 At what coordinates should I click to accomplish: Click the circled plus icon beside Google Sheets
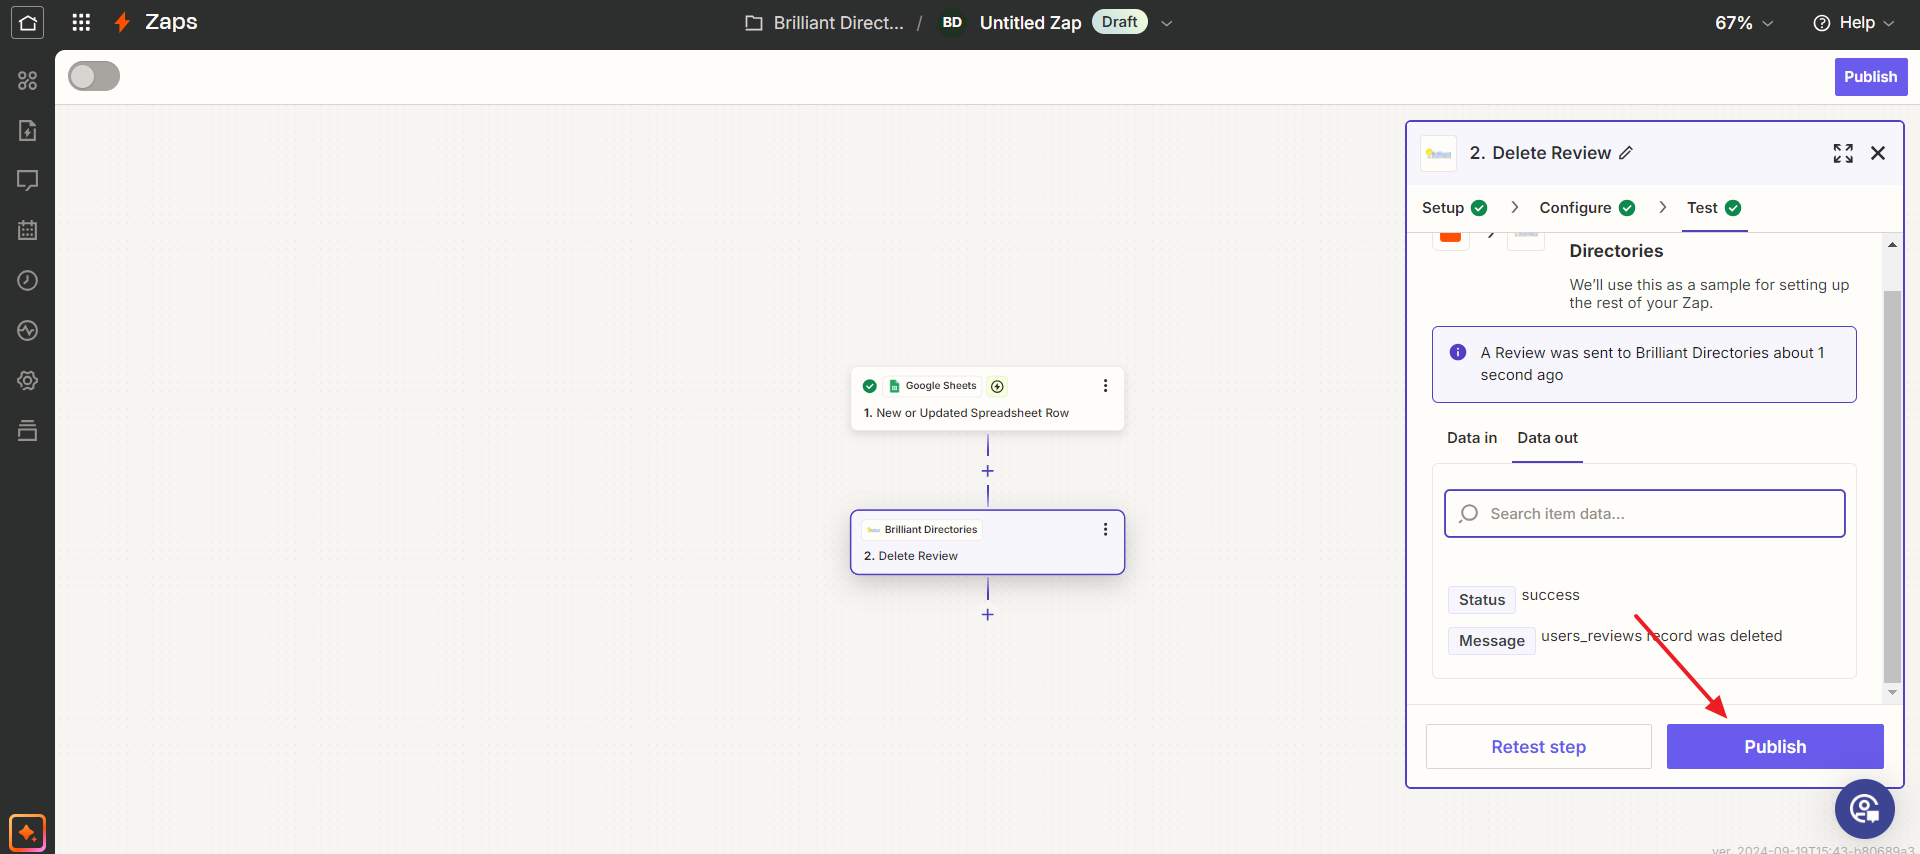[997, 386]
